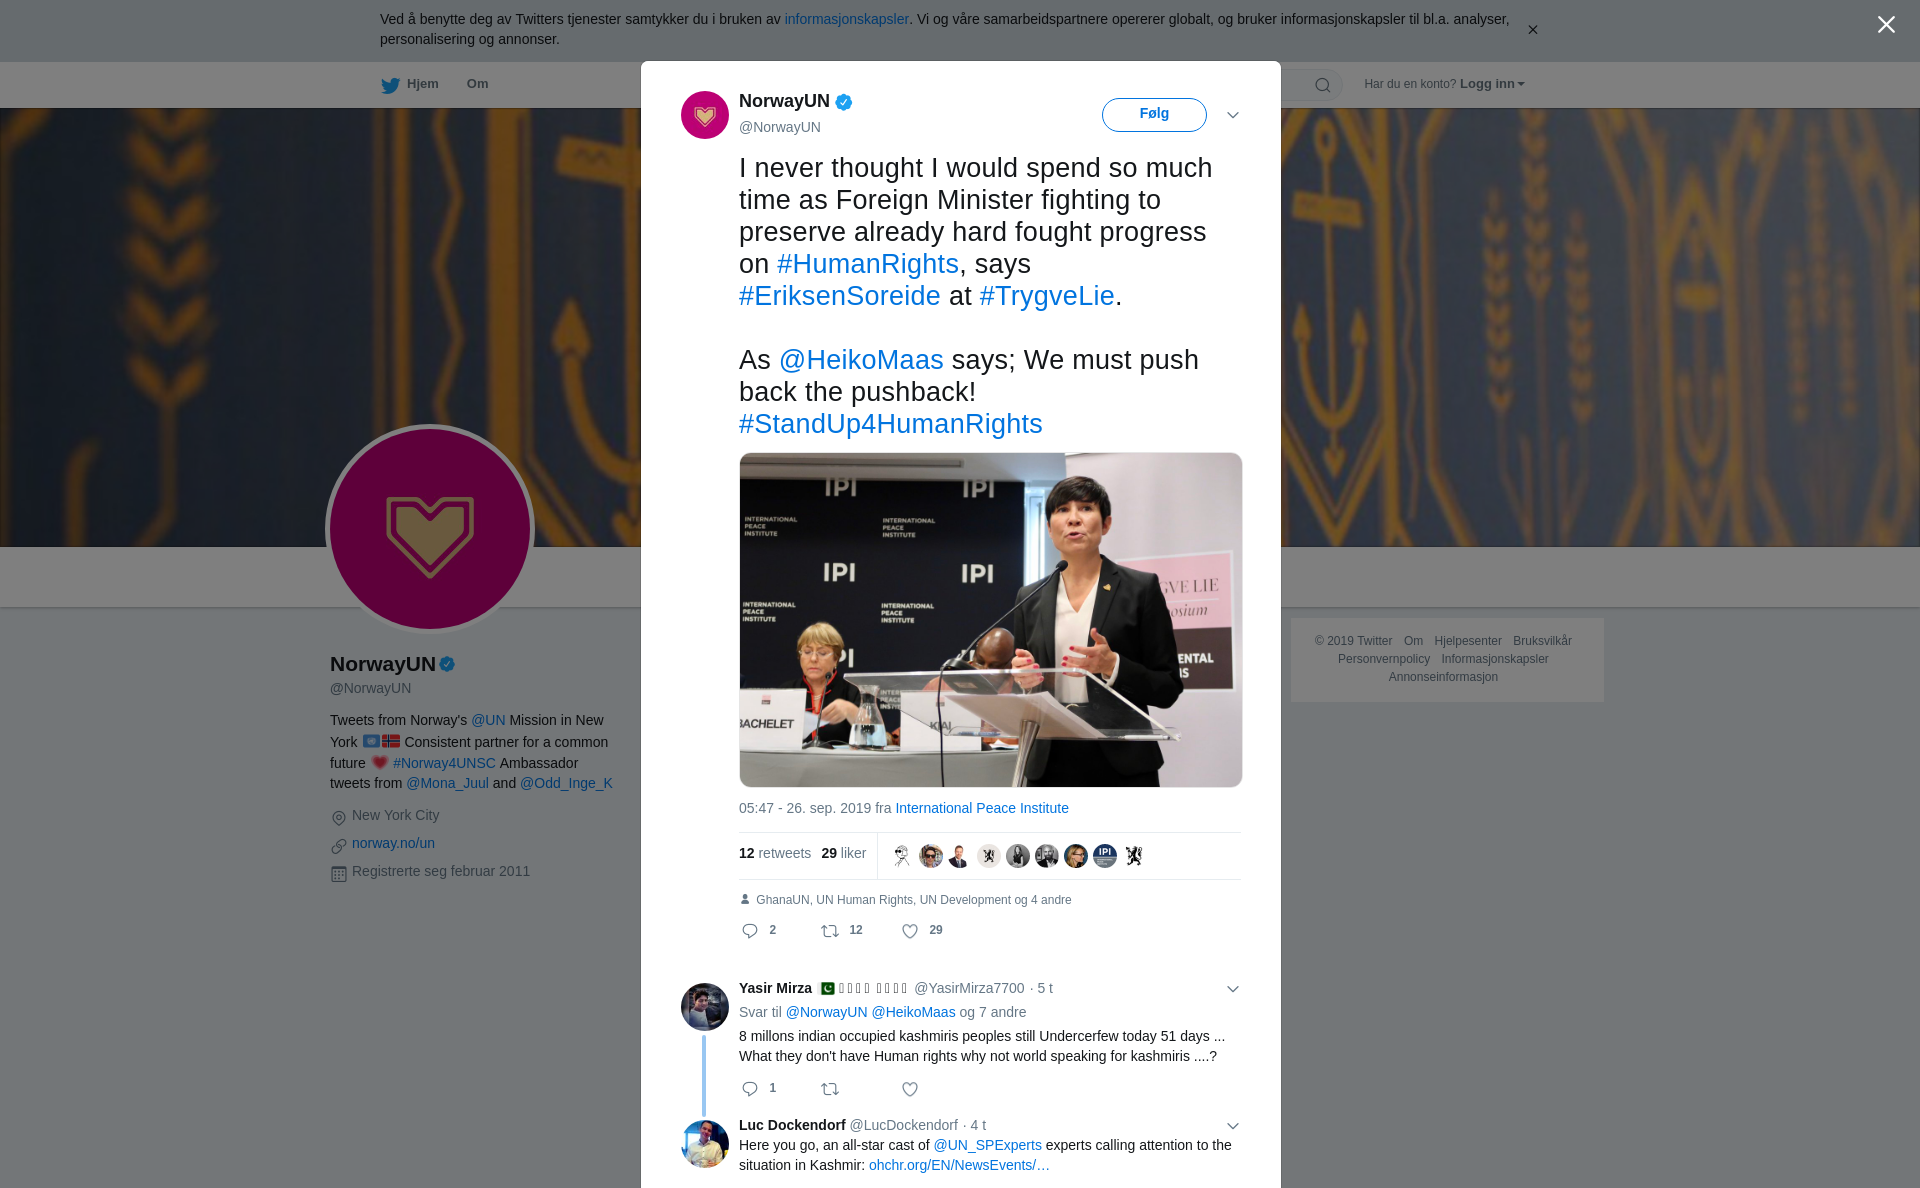Retweet Yasir Mirza's reply
1920x1188 pixels.
click(x=830, y=1089)
